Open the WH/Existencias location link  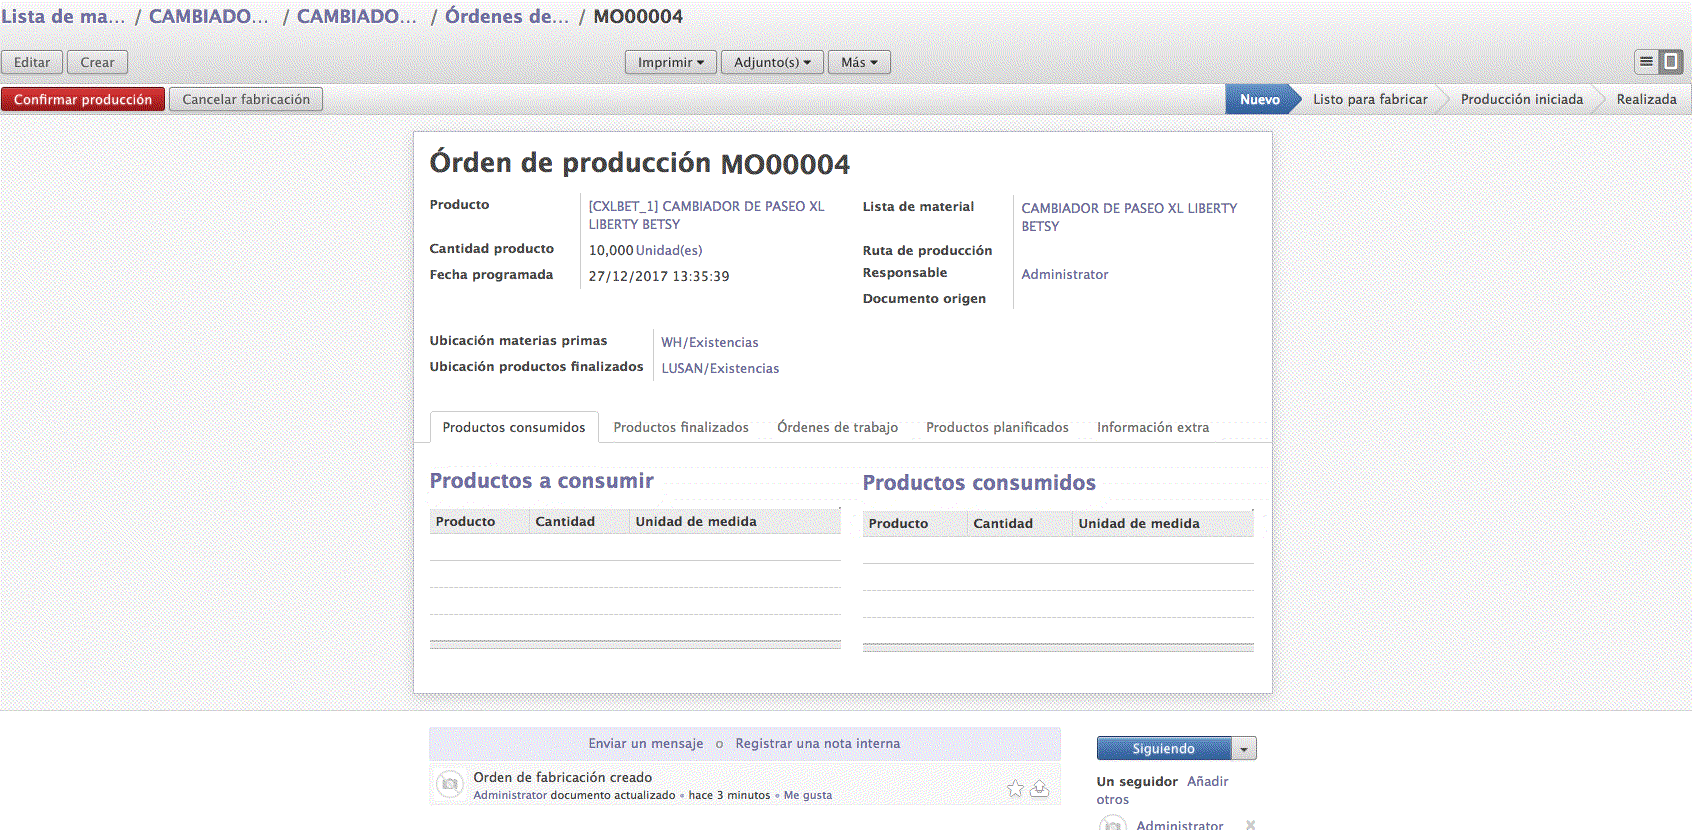709,342
